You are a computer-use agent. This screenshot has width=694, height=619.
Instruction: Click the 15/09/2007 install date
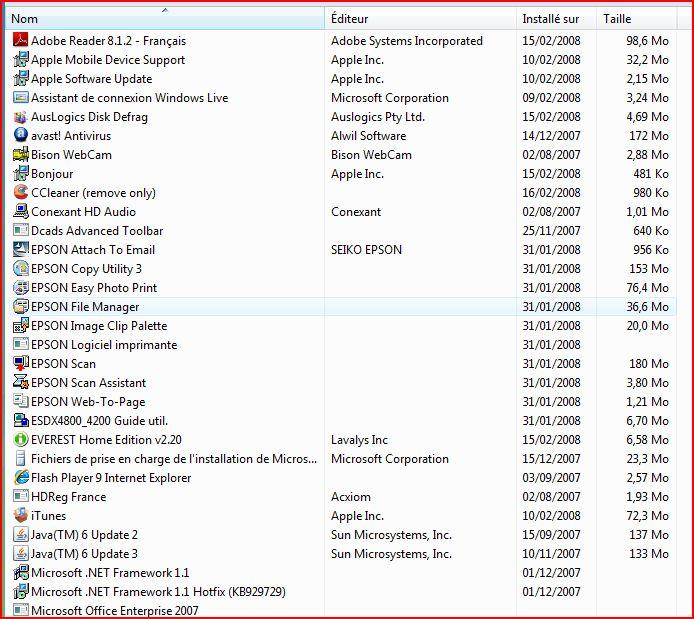(551, 535)
